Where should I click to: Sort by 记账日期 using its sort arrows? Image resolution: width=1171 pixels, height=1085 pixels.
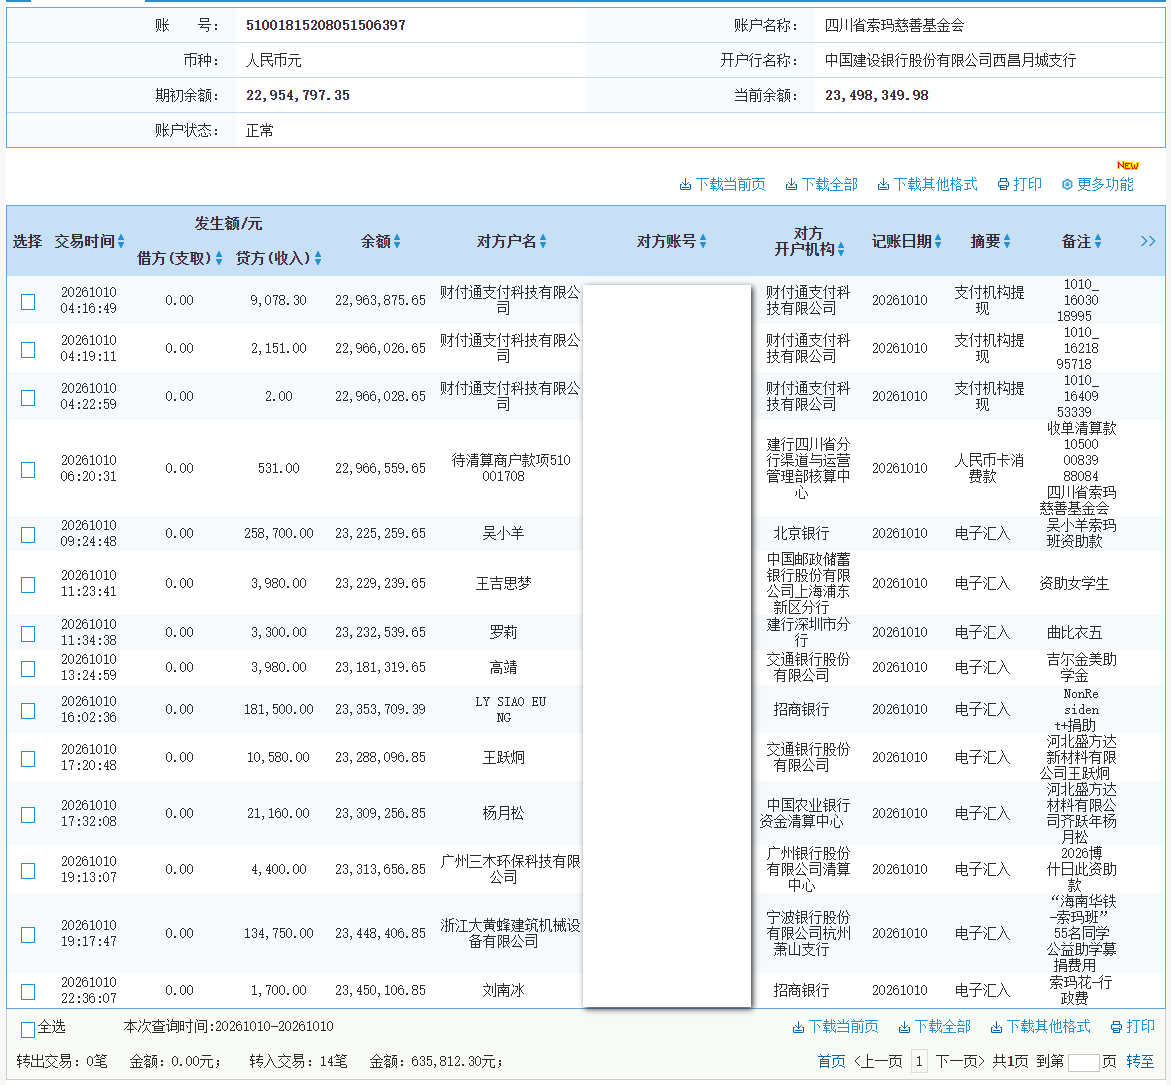[938, 241]
